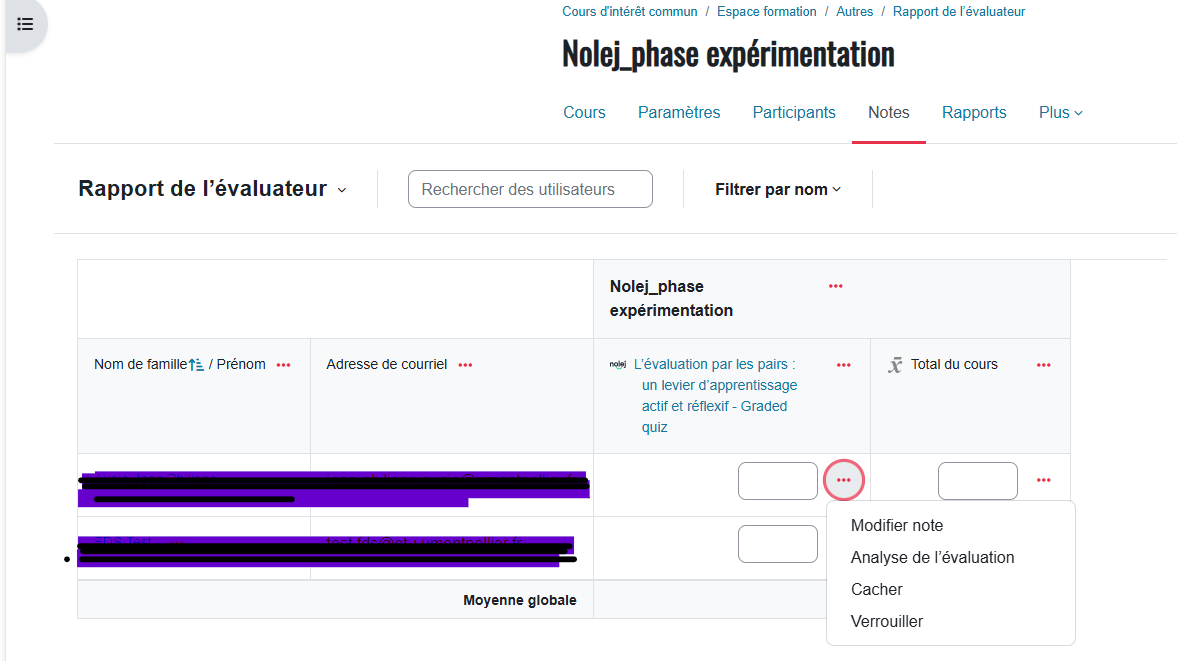
Task: Open the course index drawer icon
Action: click(x=25, y=25)
